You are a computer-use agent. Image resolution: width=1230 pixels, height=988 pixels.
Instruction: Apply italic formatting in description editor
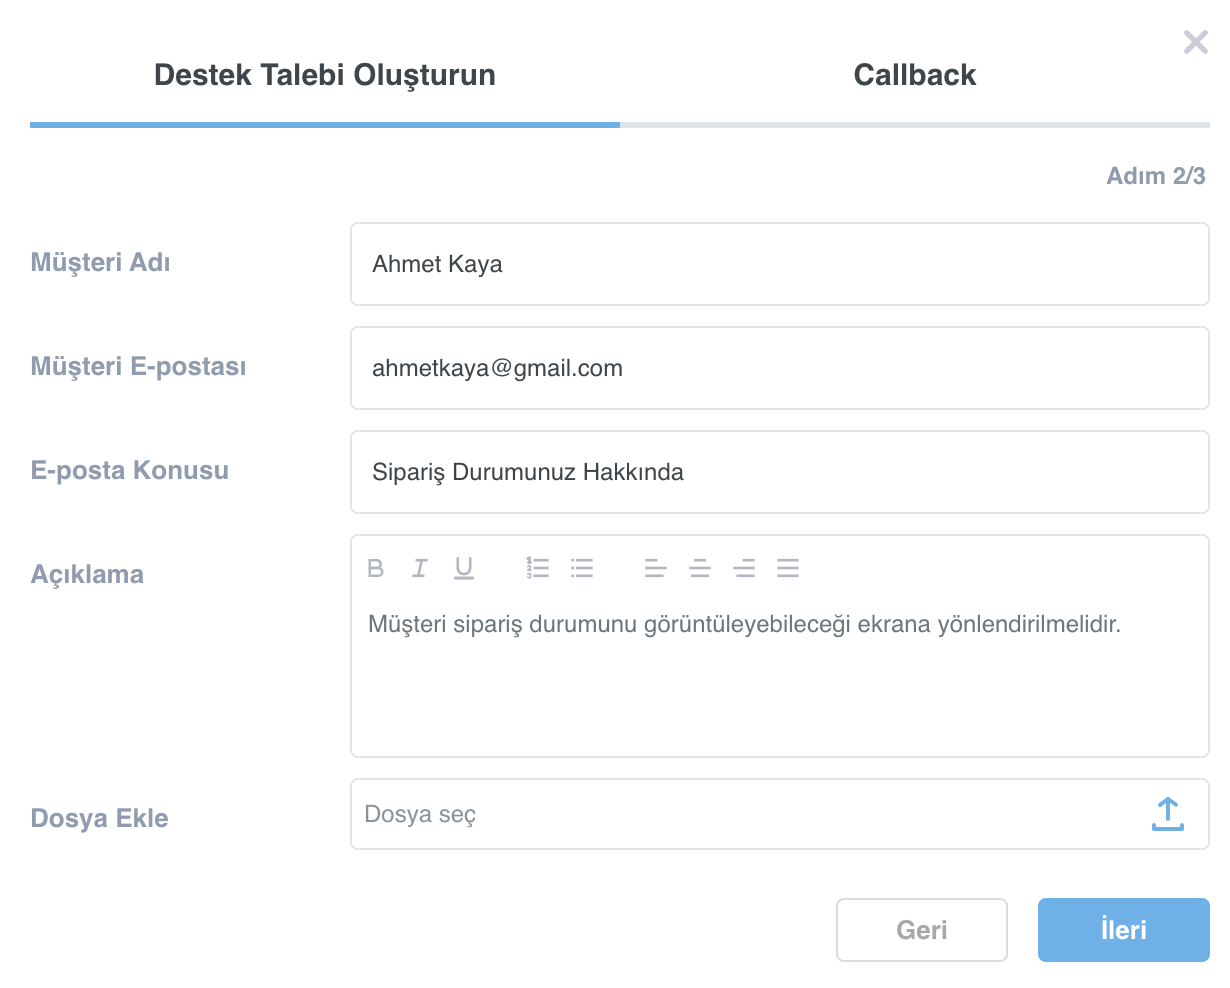point(420,568)
